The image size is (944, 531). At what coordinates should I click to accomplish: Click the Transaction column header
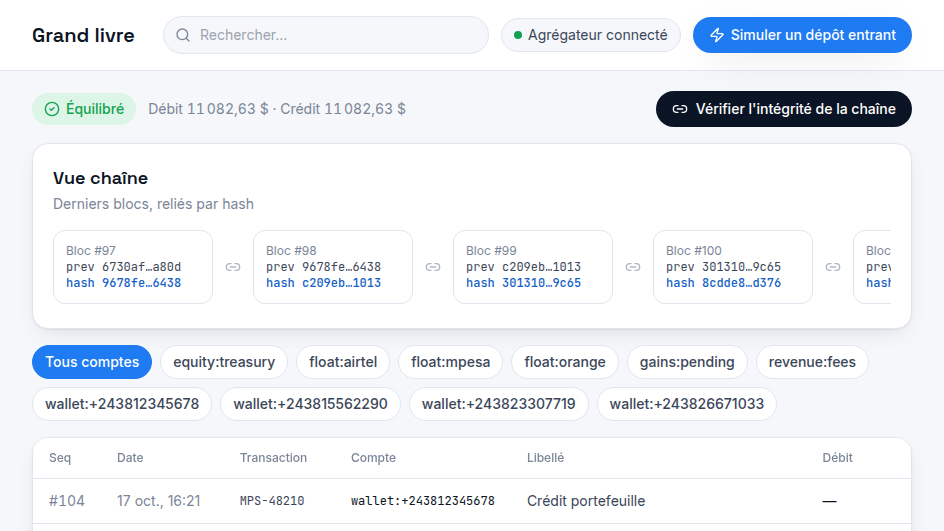[x=273, y=458]
